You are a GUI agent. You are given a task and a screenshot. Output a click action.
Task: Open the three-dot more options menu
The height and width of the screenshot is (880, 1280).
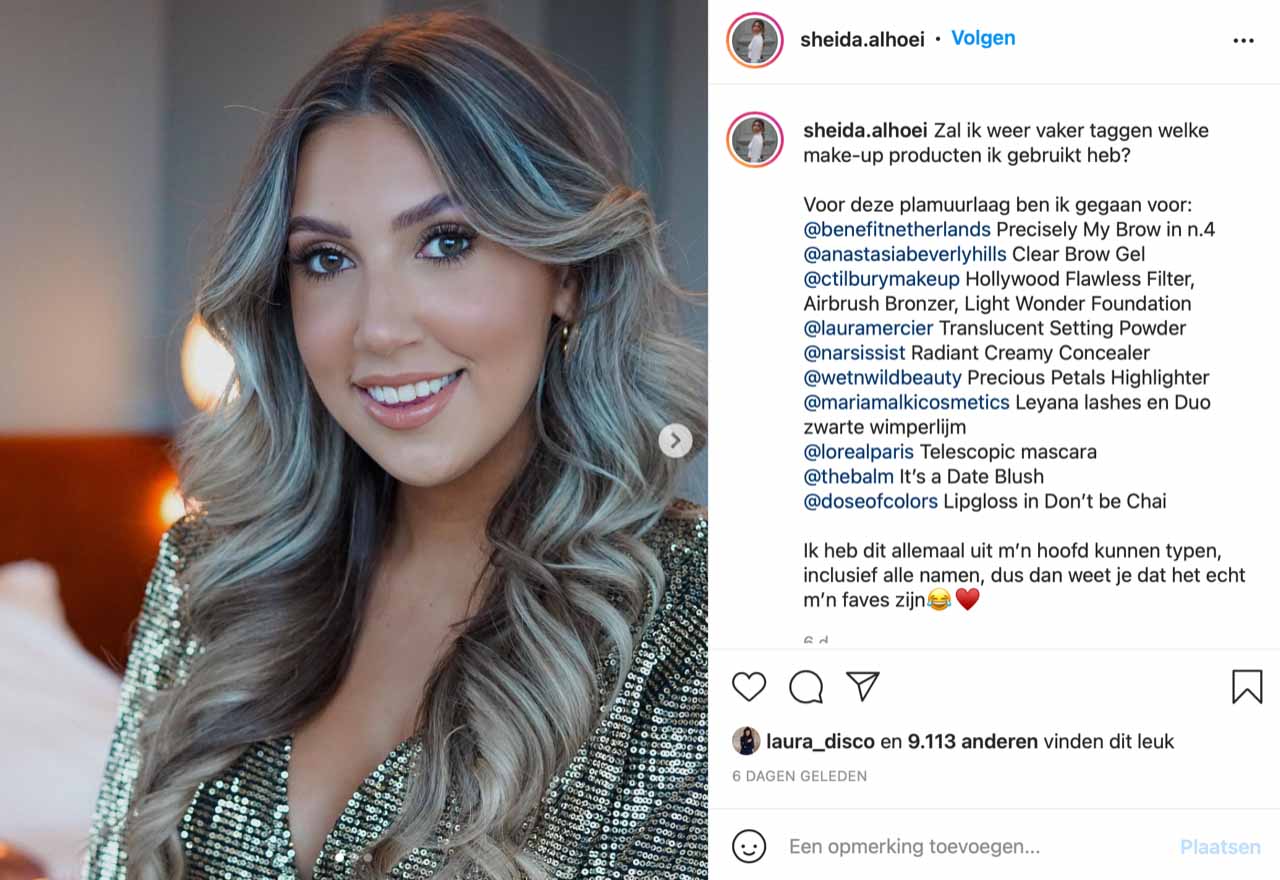(1243, 41)
